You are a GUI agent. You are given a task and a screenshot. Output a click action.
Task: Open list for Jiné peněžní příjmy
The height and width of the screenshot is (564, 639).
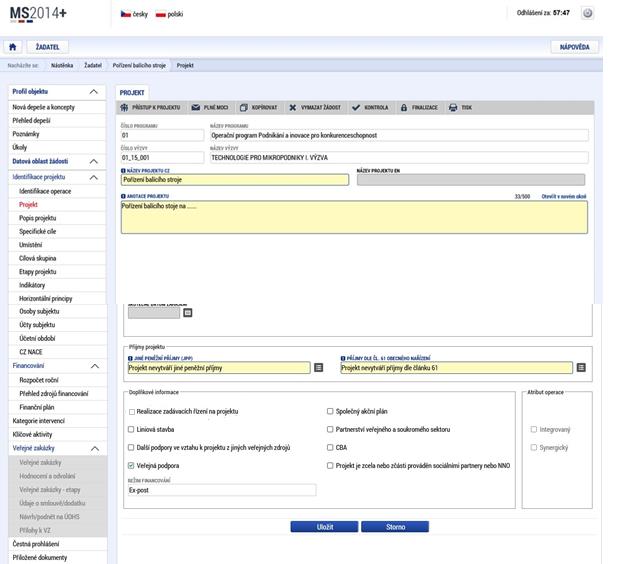(319, 368)
